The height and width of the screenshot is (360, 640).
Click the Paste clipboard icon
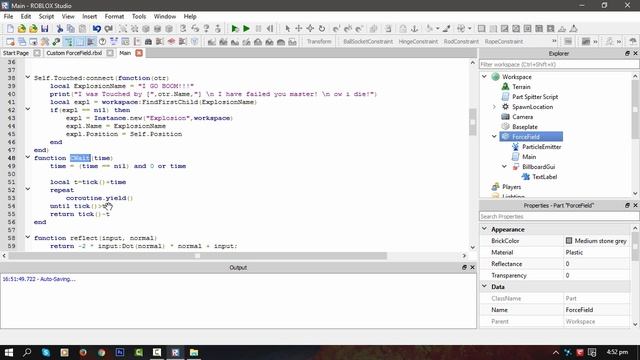[x=82, y=29]
